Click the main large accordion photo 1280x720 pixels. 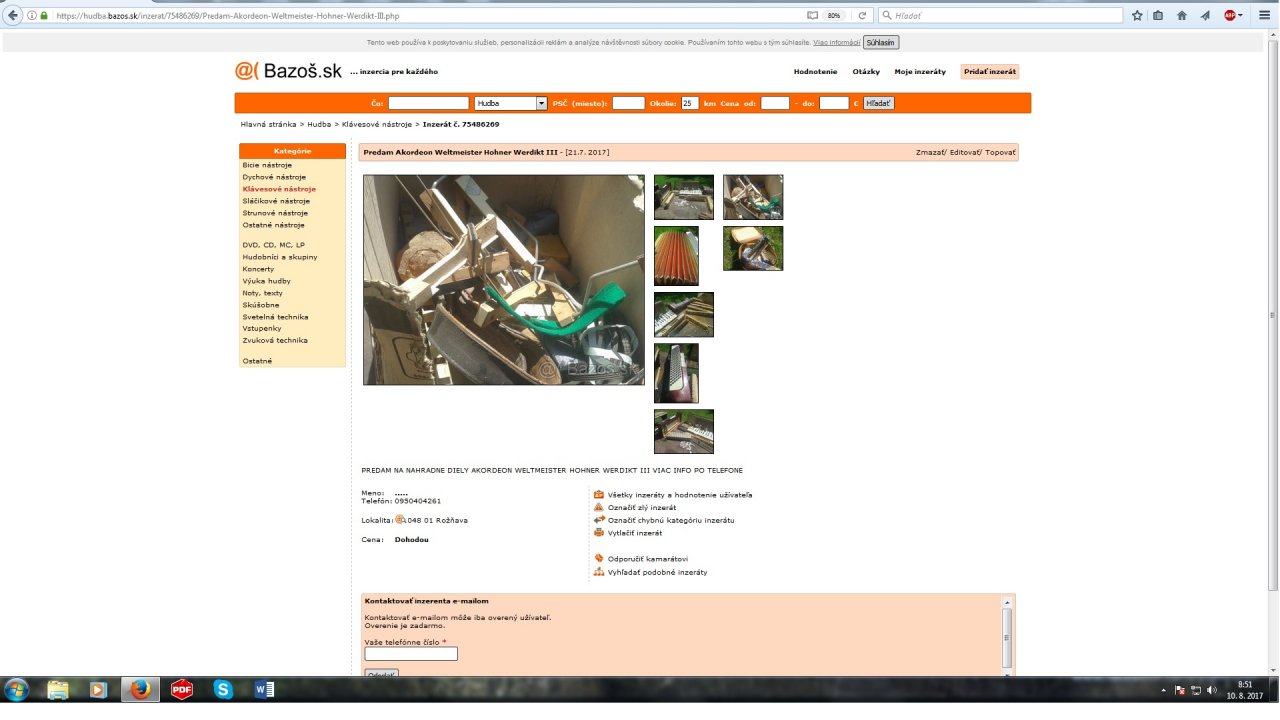(504, 280)
